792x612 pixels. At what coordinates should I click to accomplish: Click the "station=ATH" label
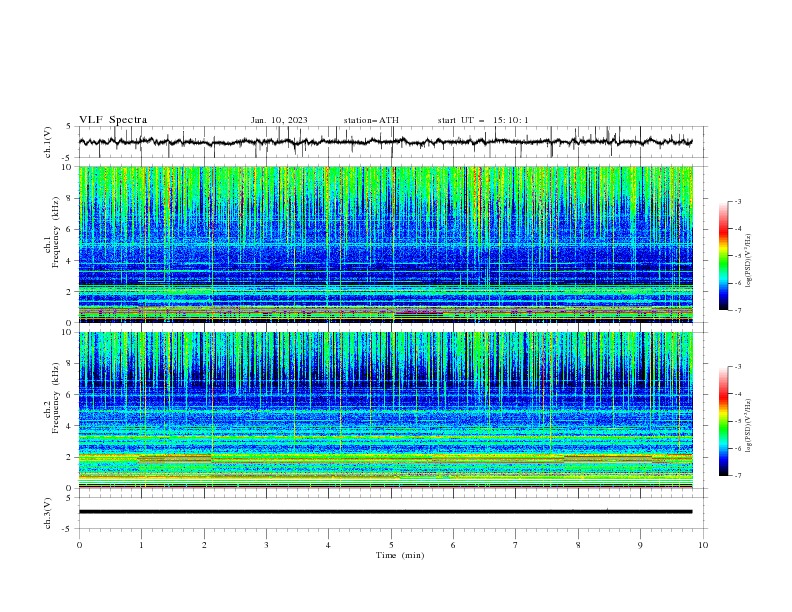coord(371,120)
